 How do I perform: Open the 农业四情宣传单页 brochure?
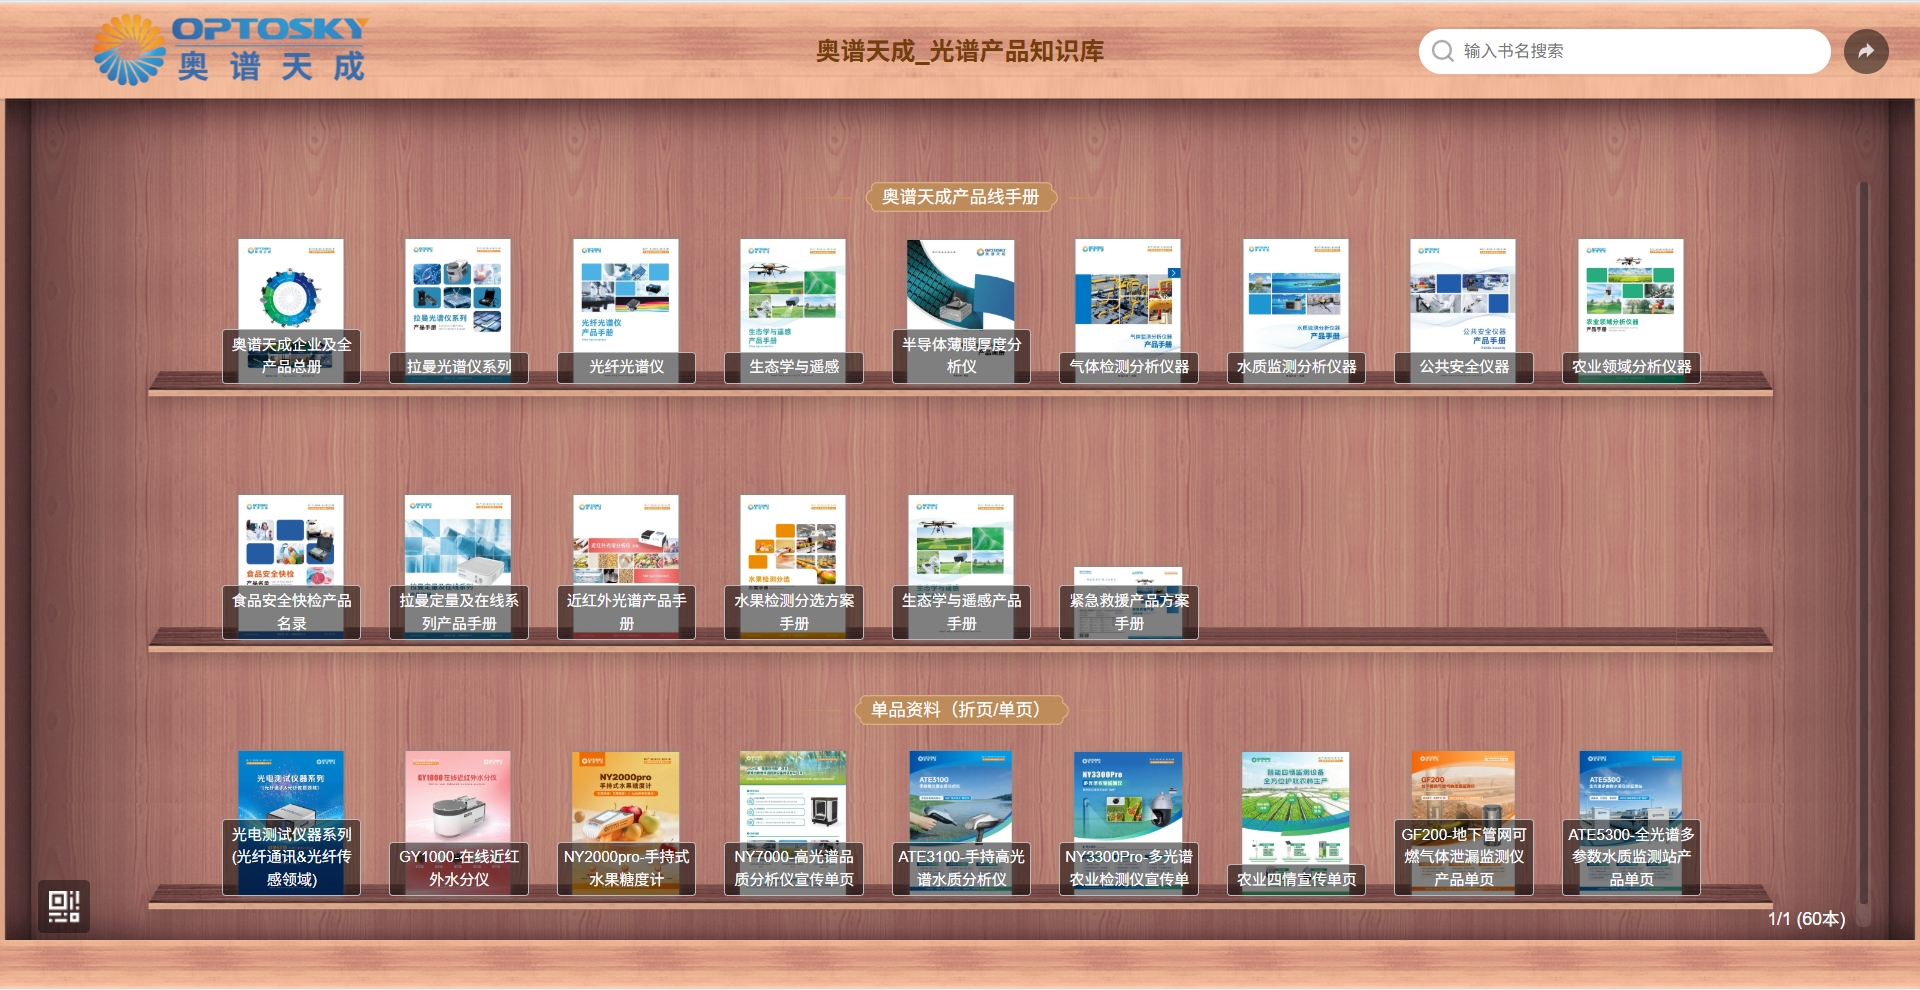pos(1296,822)
